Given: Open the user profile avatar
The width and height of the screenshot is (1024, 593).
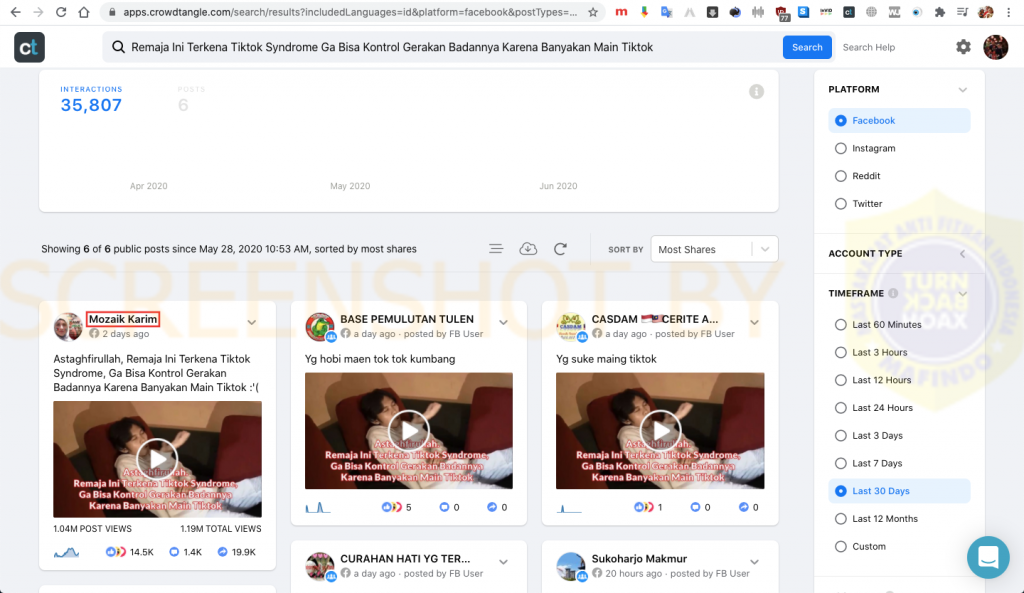Looking at the screenshot, I should tap(995, 47).
